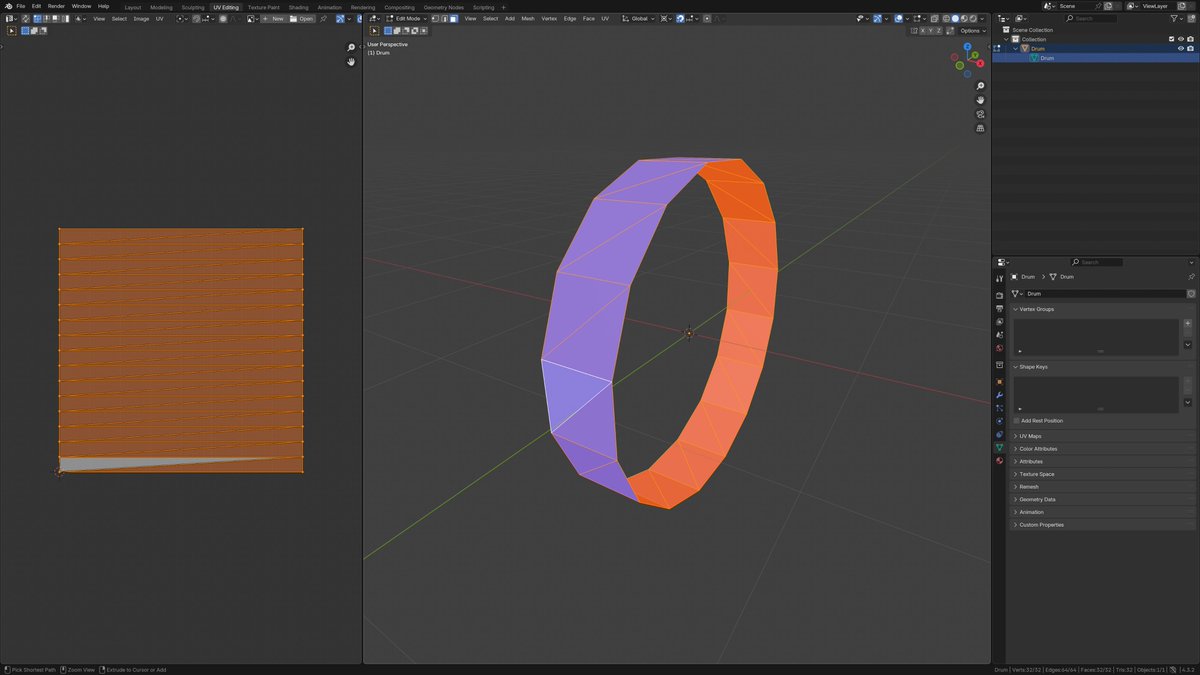Open the File menu
Image resolution: width=1200 pixels, height=675 pixels.
[21, 6]
